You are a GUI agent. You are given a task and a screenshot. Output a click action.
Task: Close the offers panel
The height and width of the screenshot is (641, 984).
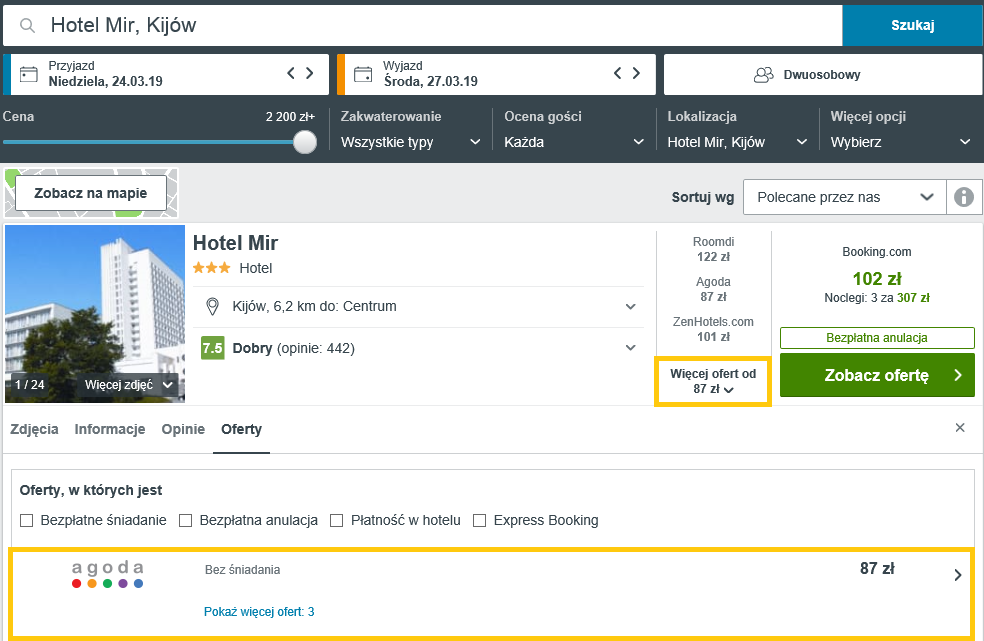[x=960, y=428]
